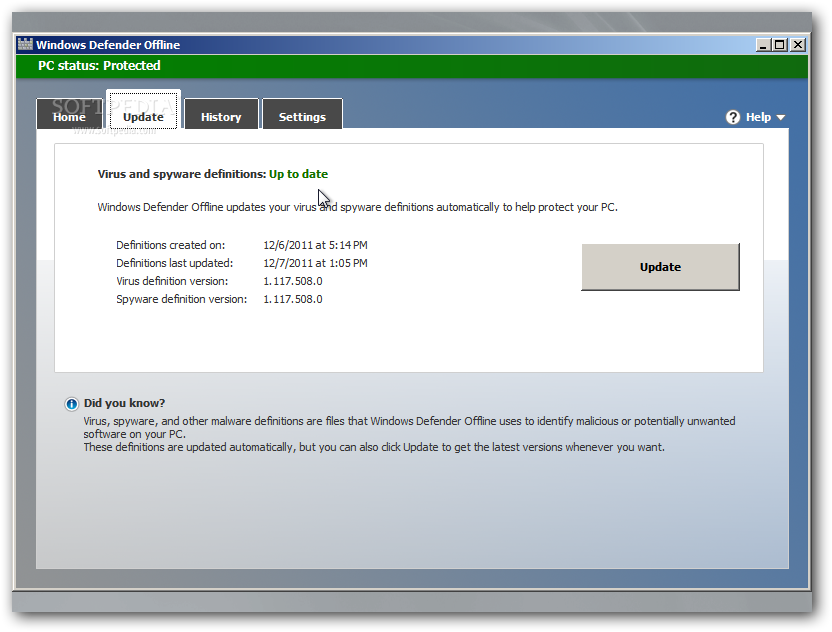Switch to the Home tab

[69, 114]
